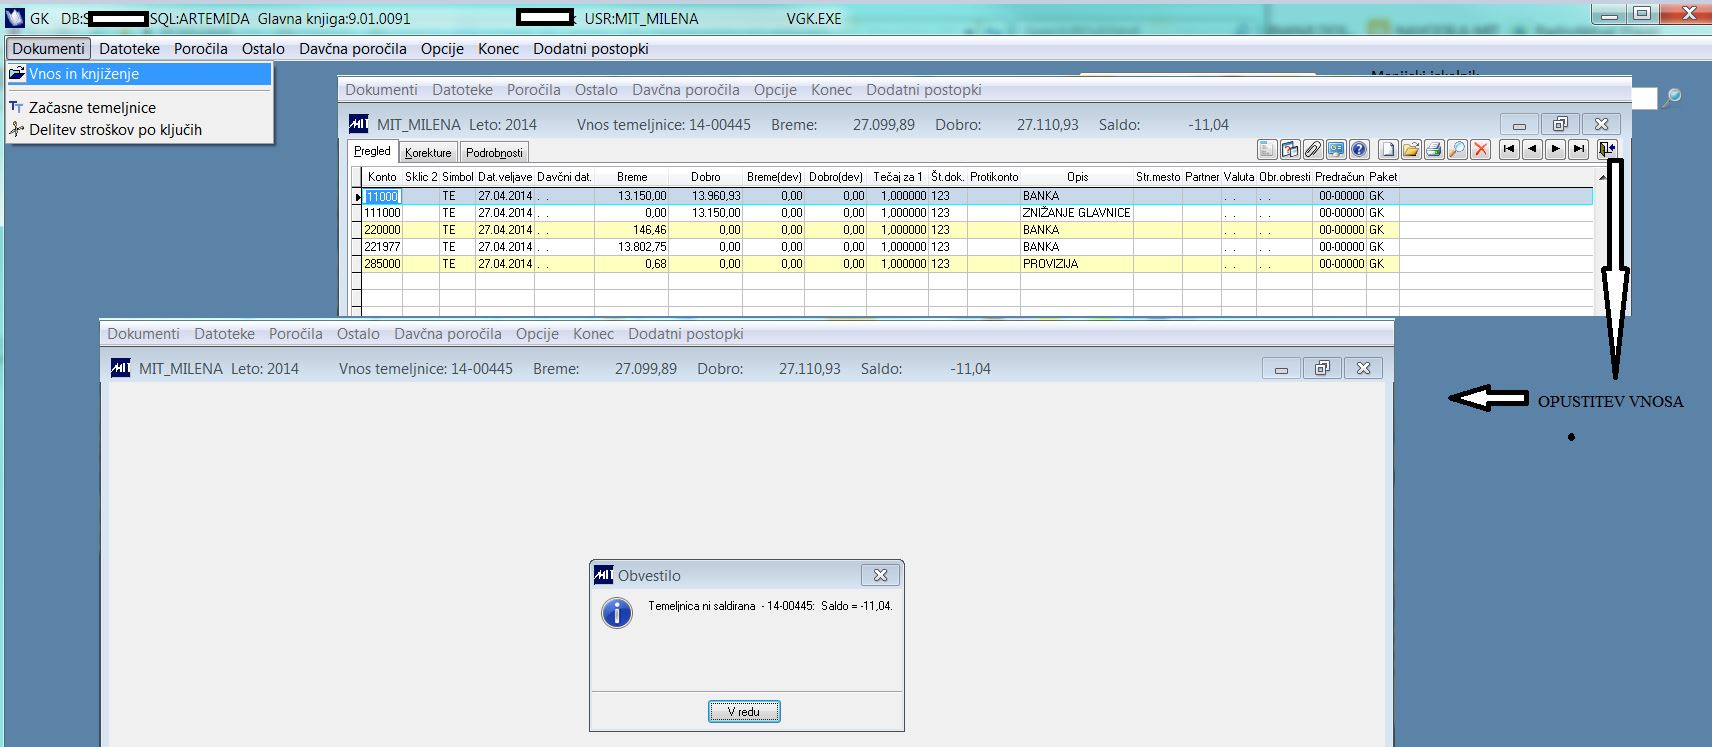Screen dimensions: 1712x747
Task: Print the journal using the printer icon
Action: coord(1434,150)
